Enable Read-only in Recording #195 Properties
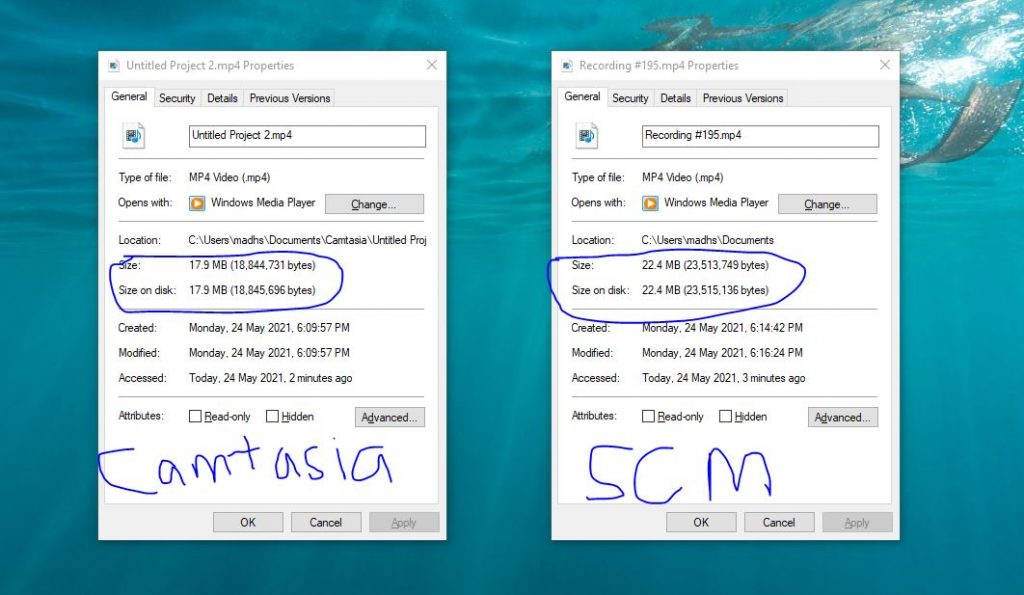 648,416
